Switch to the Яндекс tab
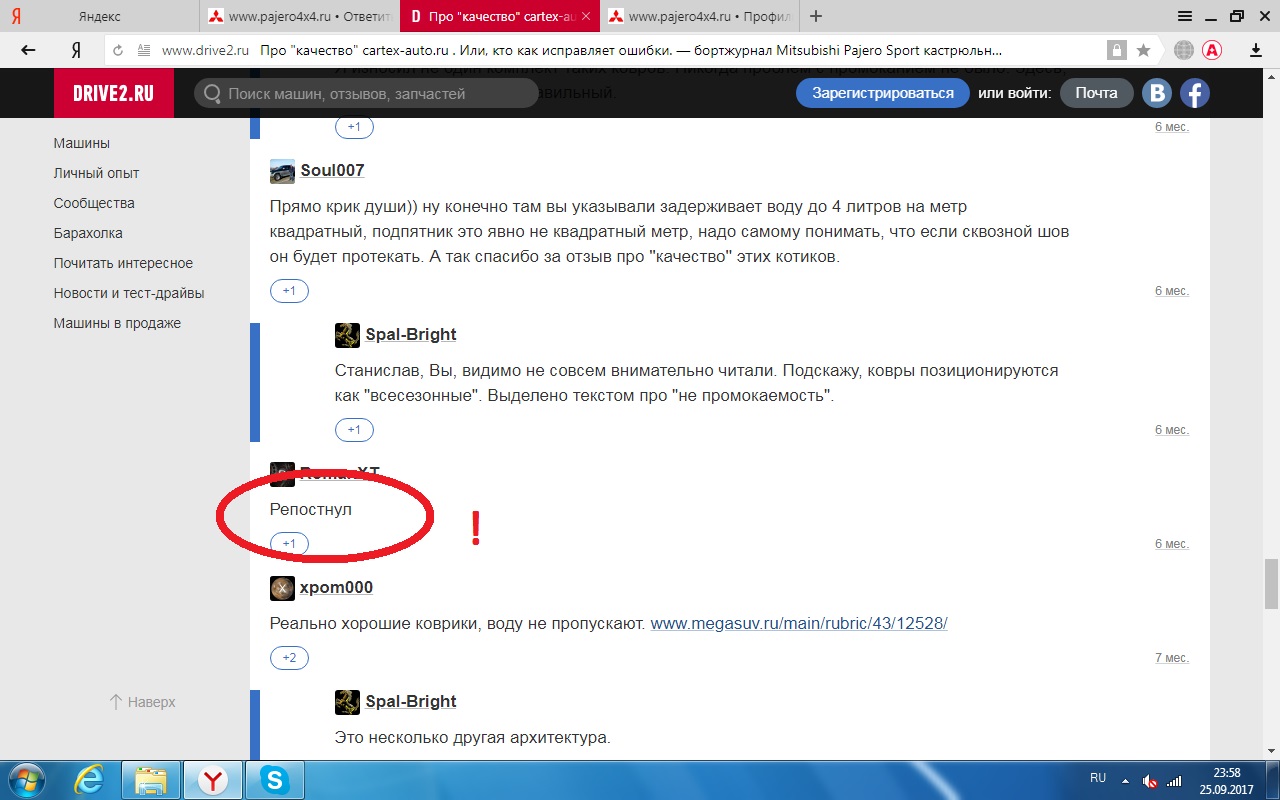Image resolution: width=1280 pixels, height=800 pixels. (100, 16)
